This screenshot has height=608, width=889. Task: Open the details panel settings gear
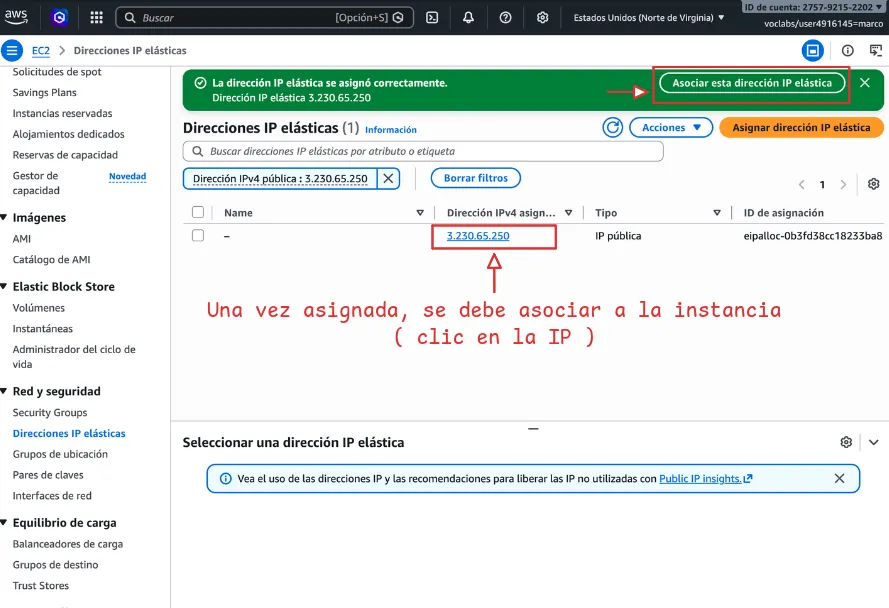(x=846, y=442)
